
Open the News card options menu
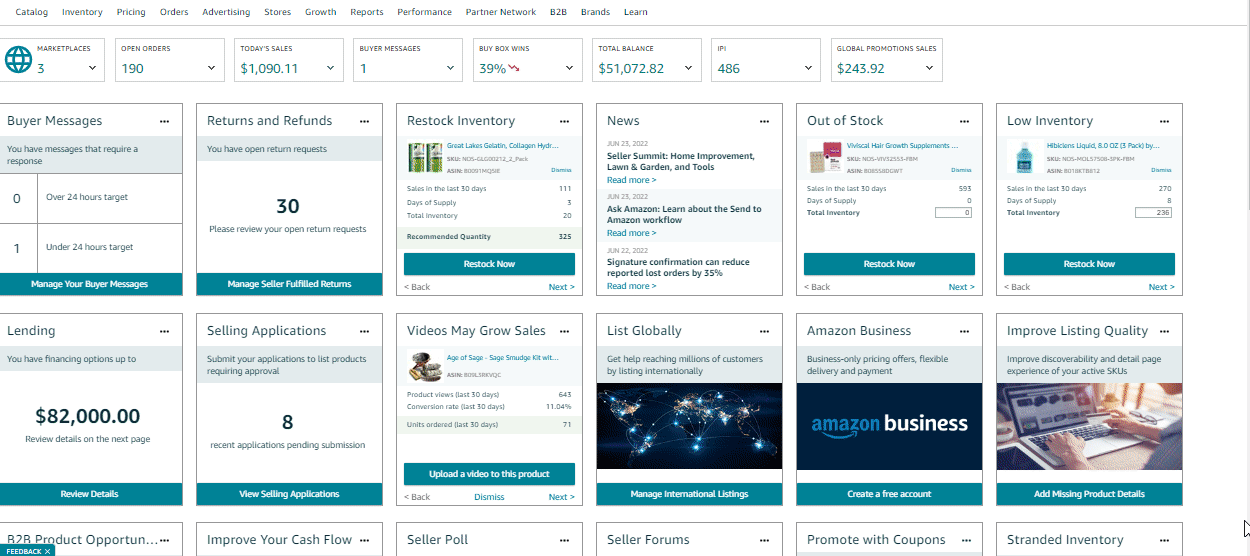click(765, 121)
